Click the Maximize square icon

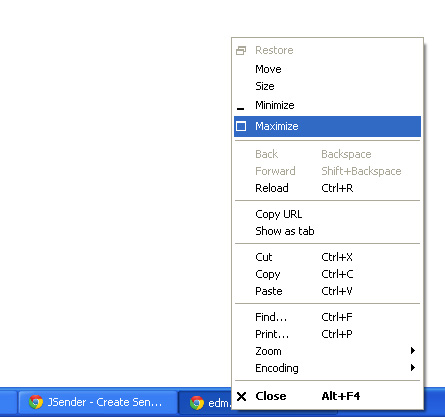(x=241, y=126)
